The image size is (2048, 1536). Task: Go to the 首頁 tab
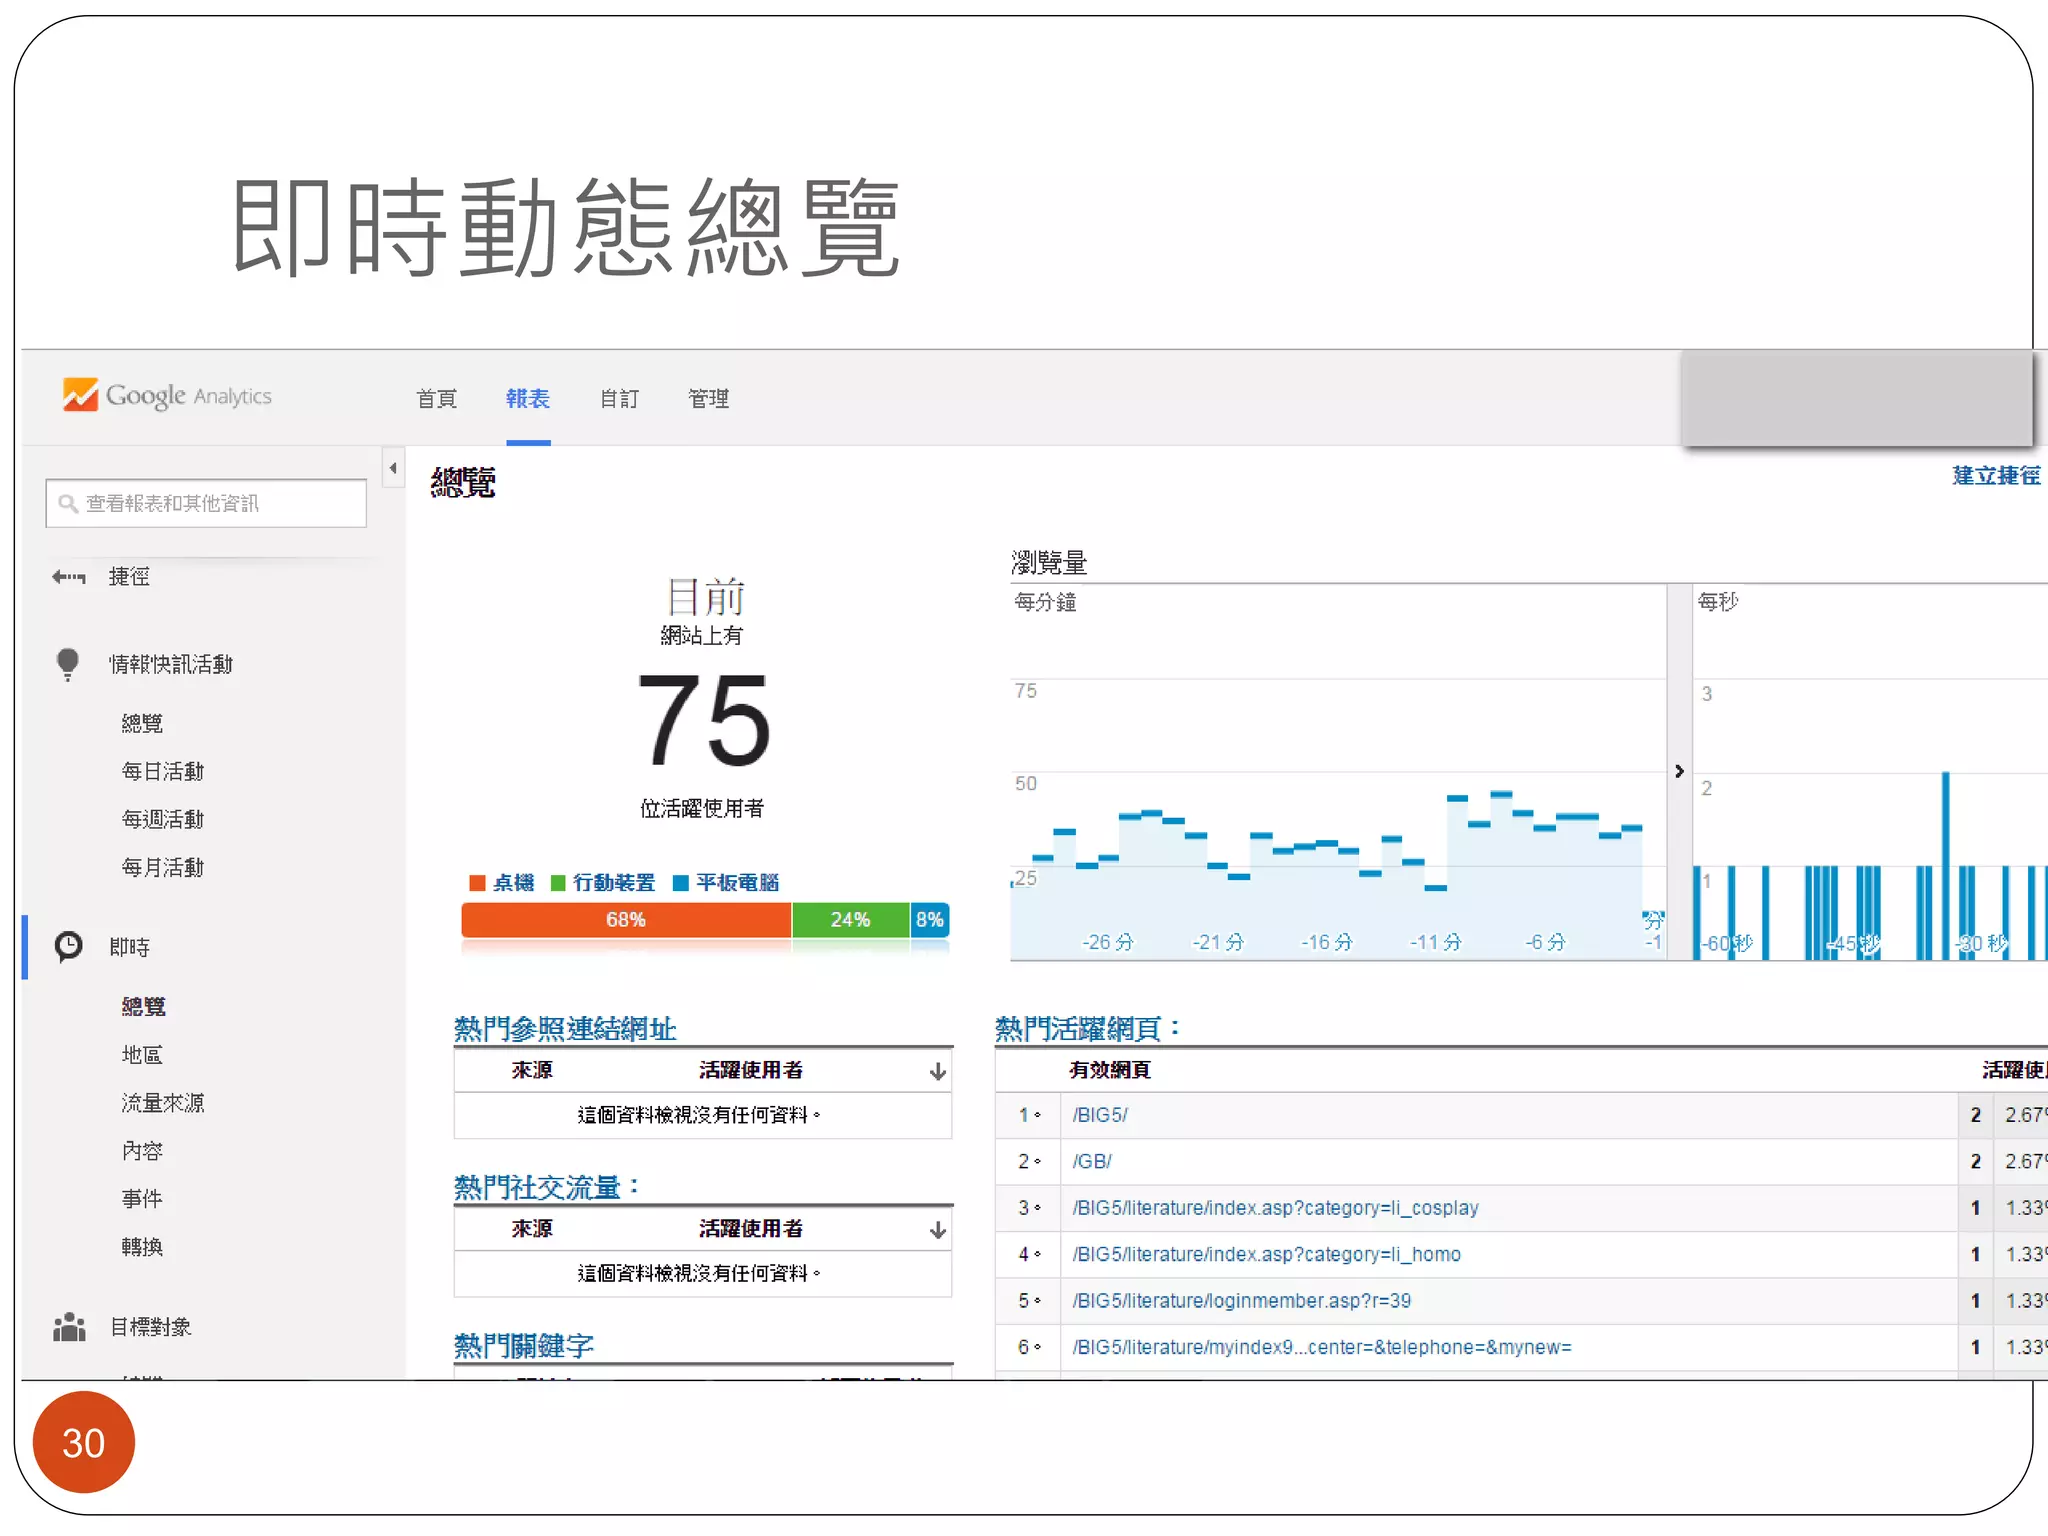[x=436, y=399]
